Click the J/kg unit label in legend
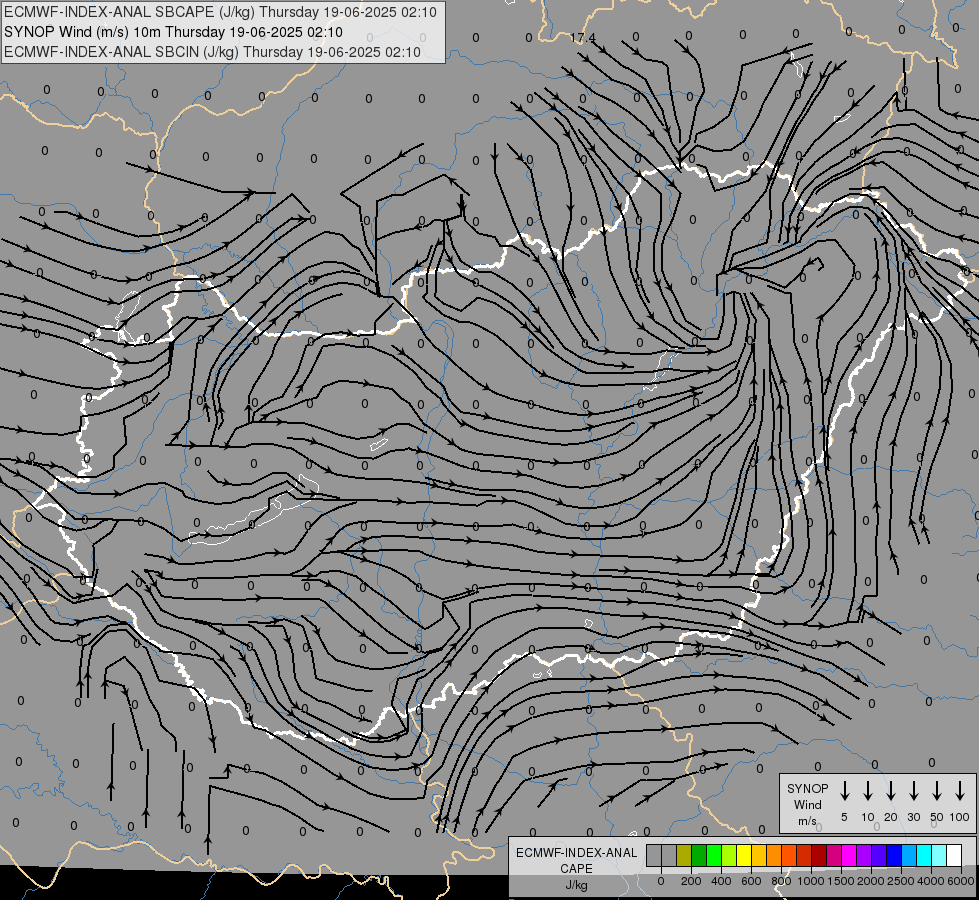Viewport: 979px width, 900px height. click(576, 885)
